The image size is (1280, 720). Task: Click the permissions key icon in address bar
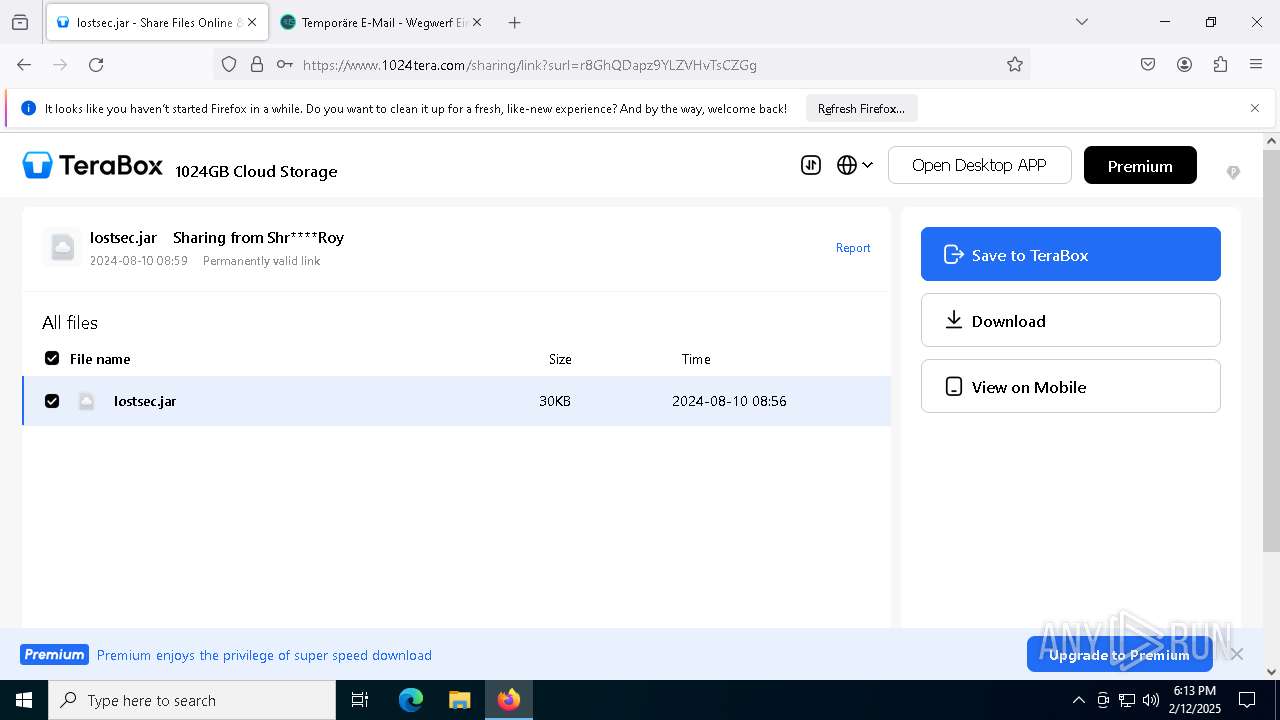[285, 64]
